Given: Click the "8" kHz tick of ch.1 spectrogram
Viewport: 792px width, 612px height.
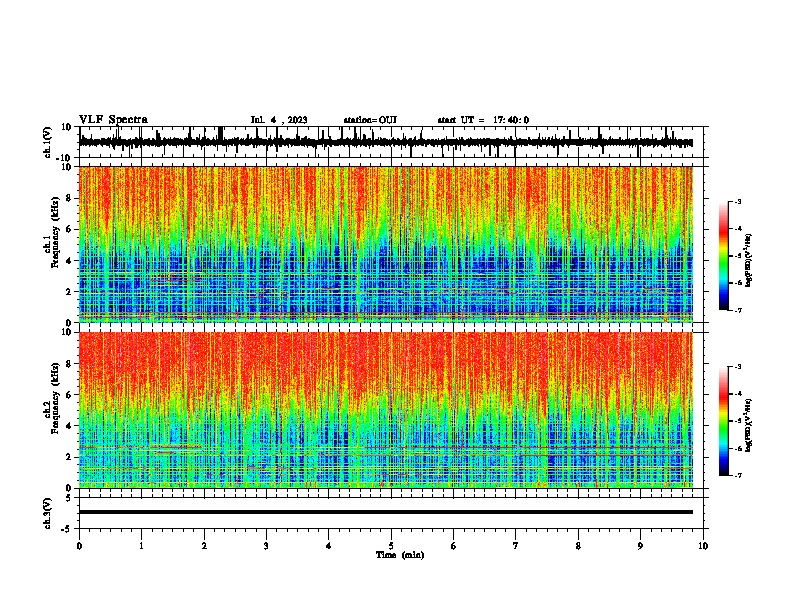Looking at the screenshot, I should point(70,198).
